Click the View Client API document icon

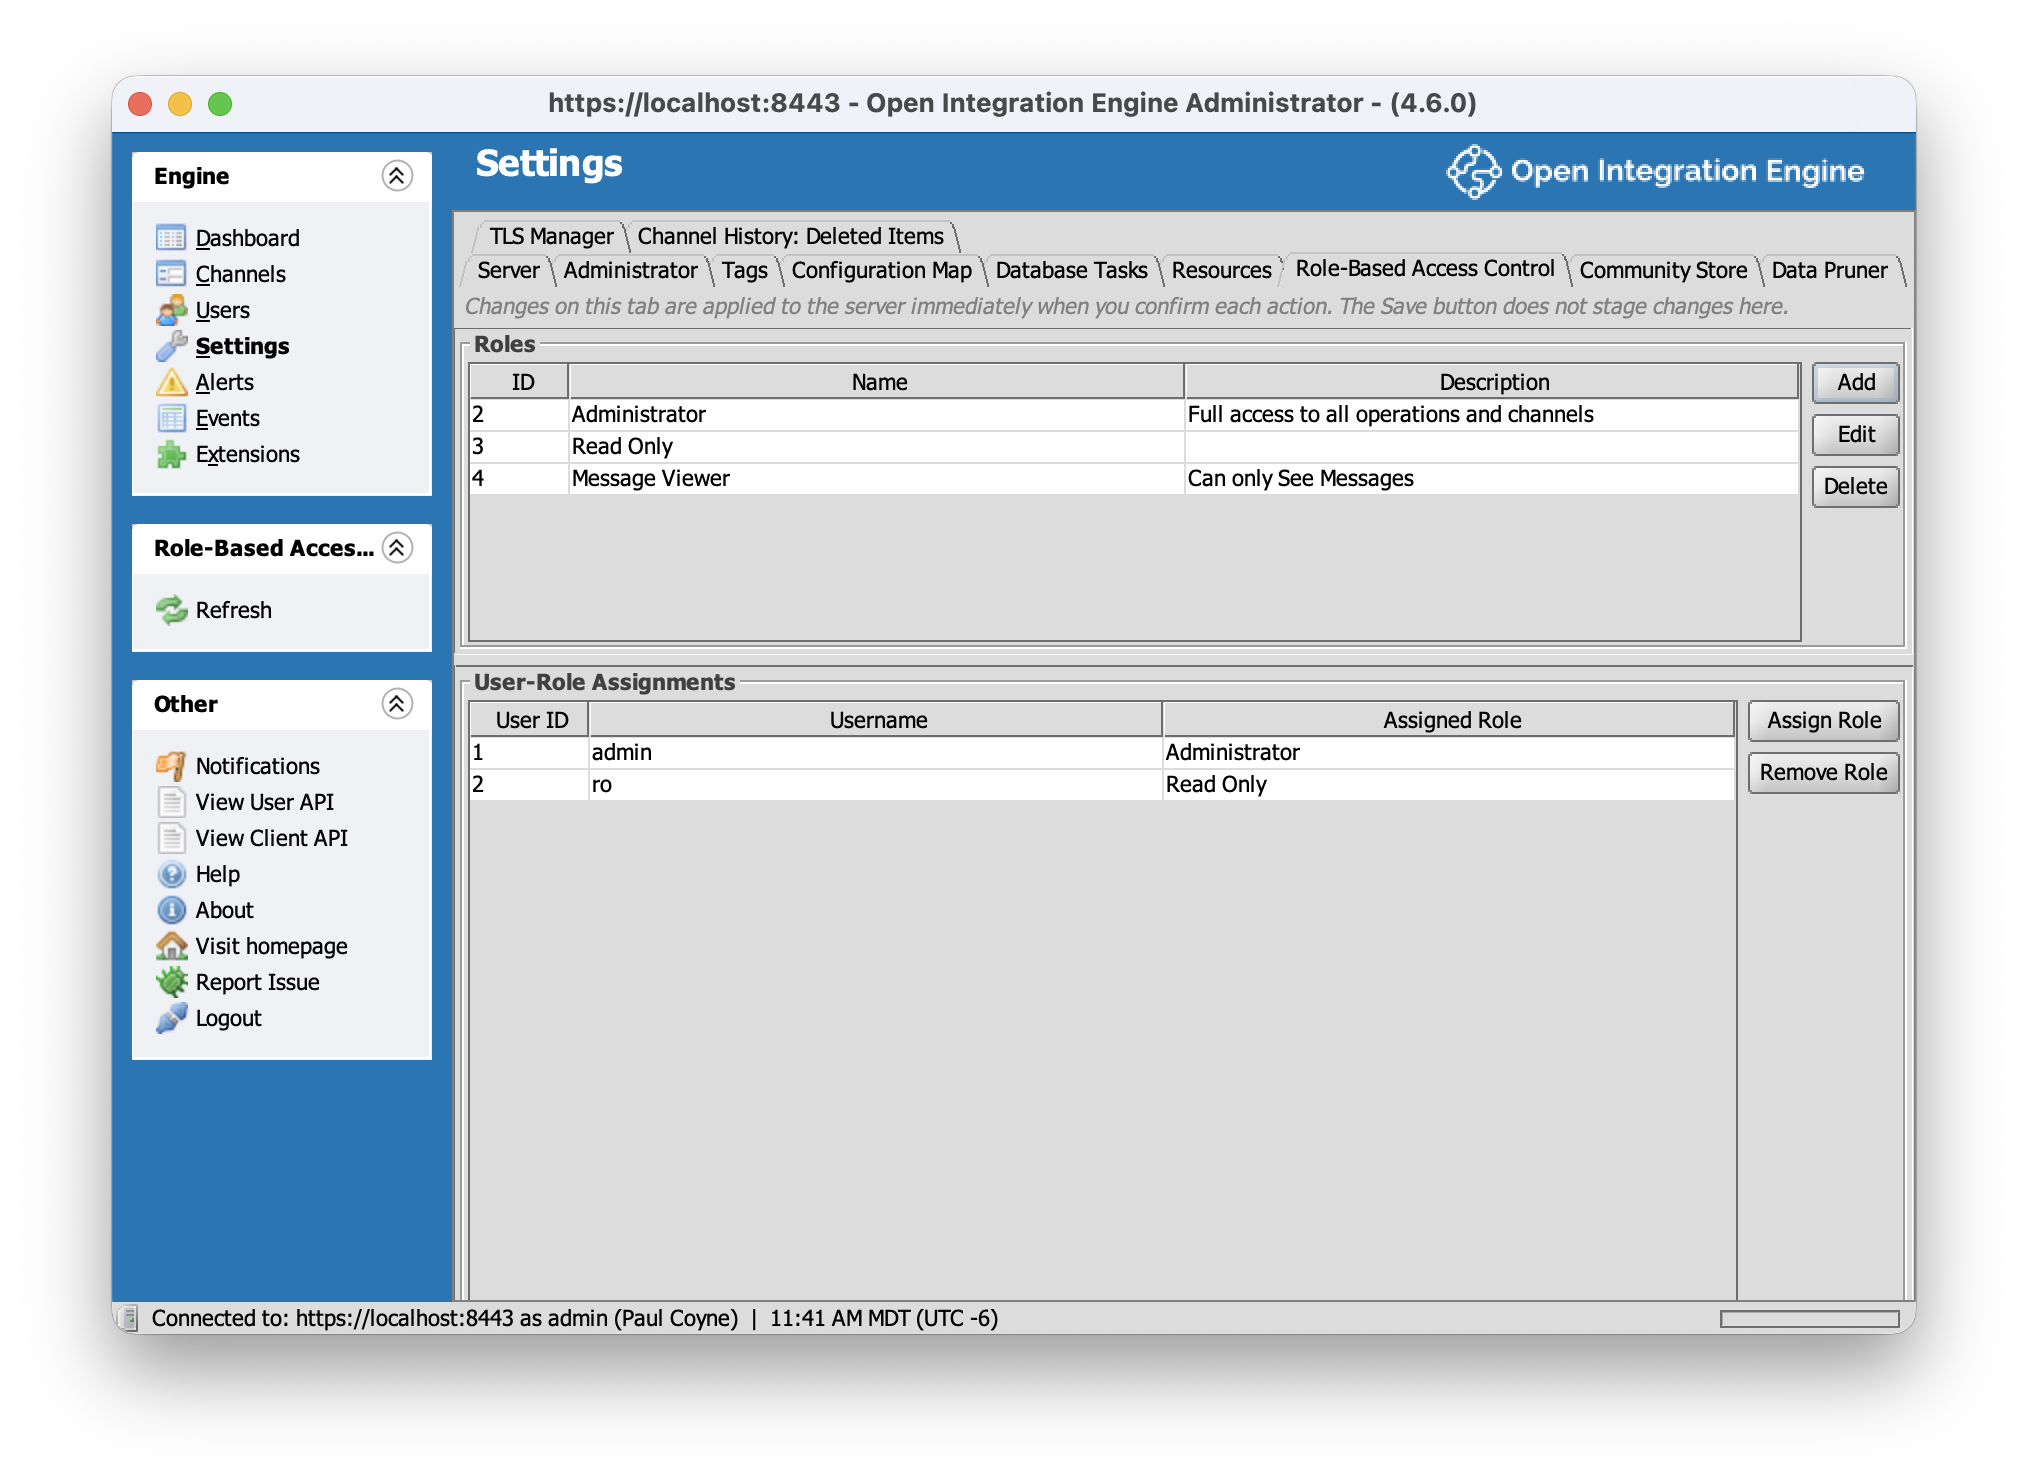point(171,838)
